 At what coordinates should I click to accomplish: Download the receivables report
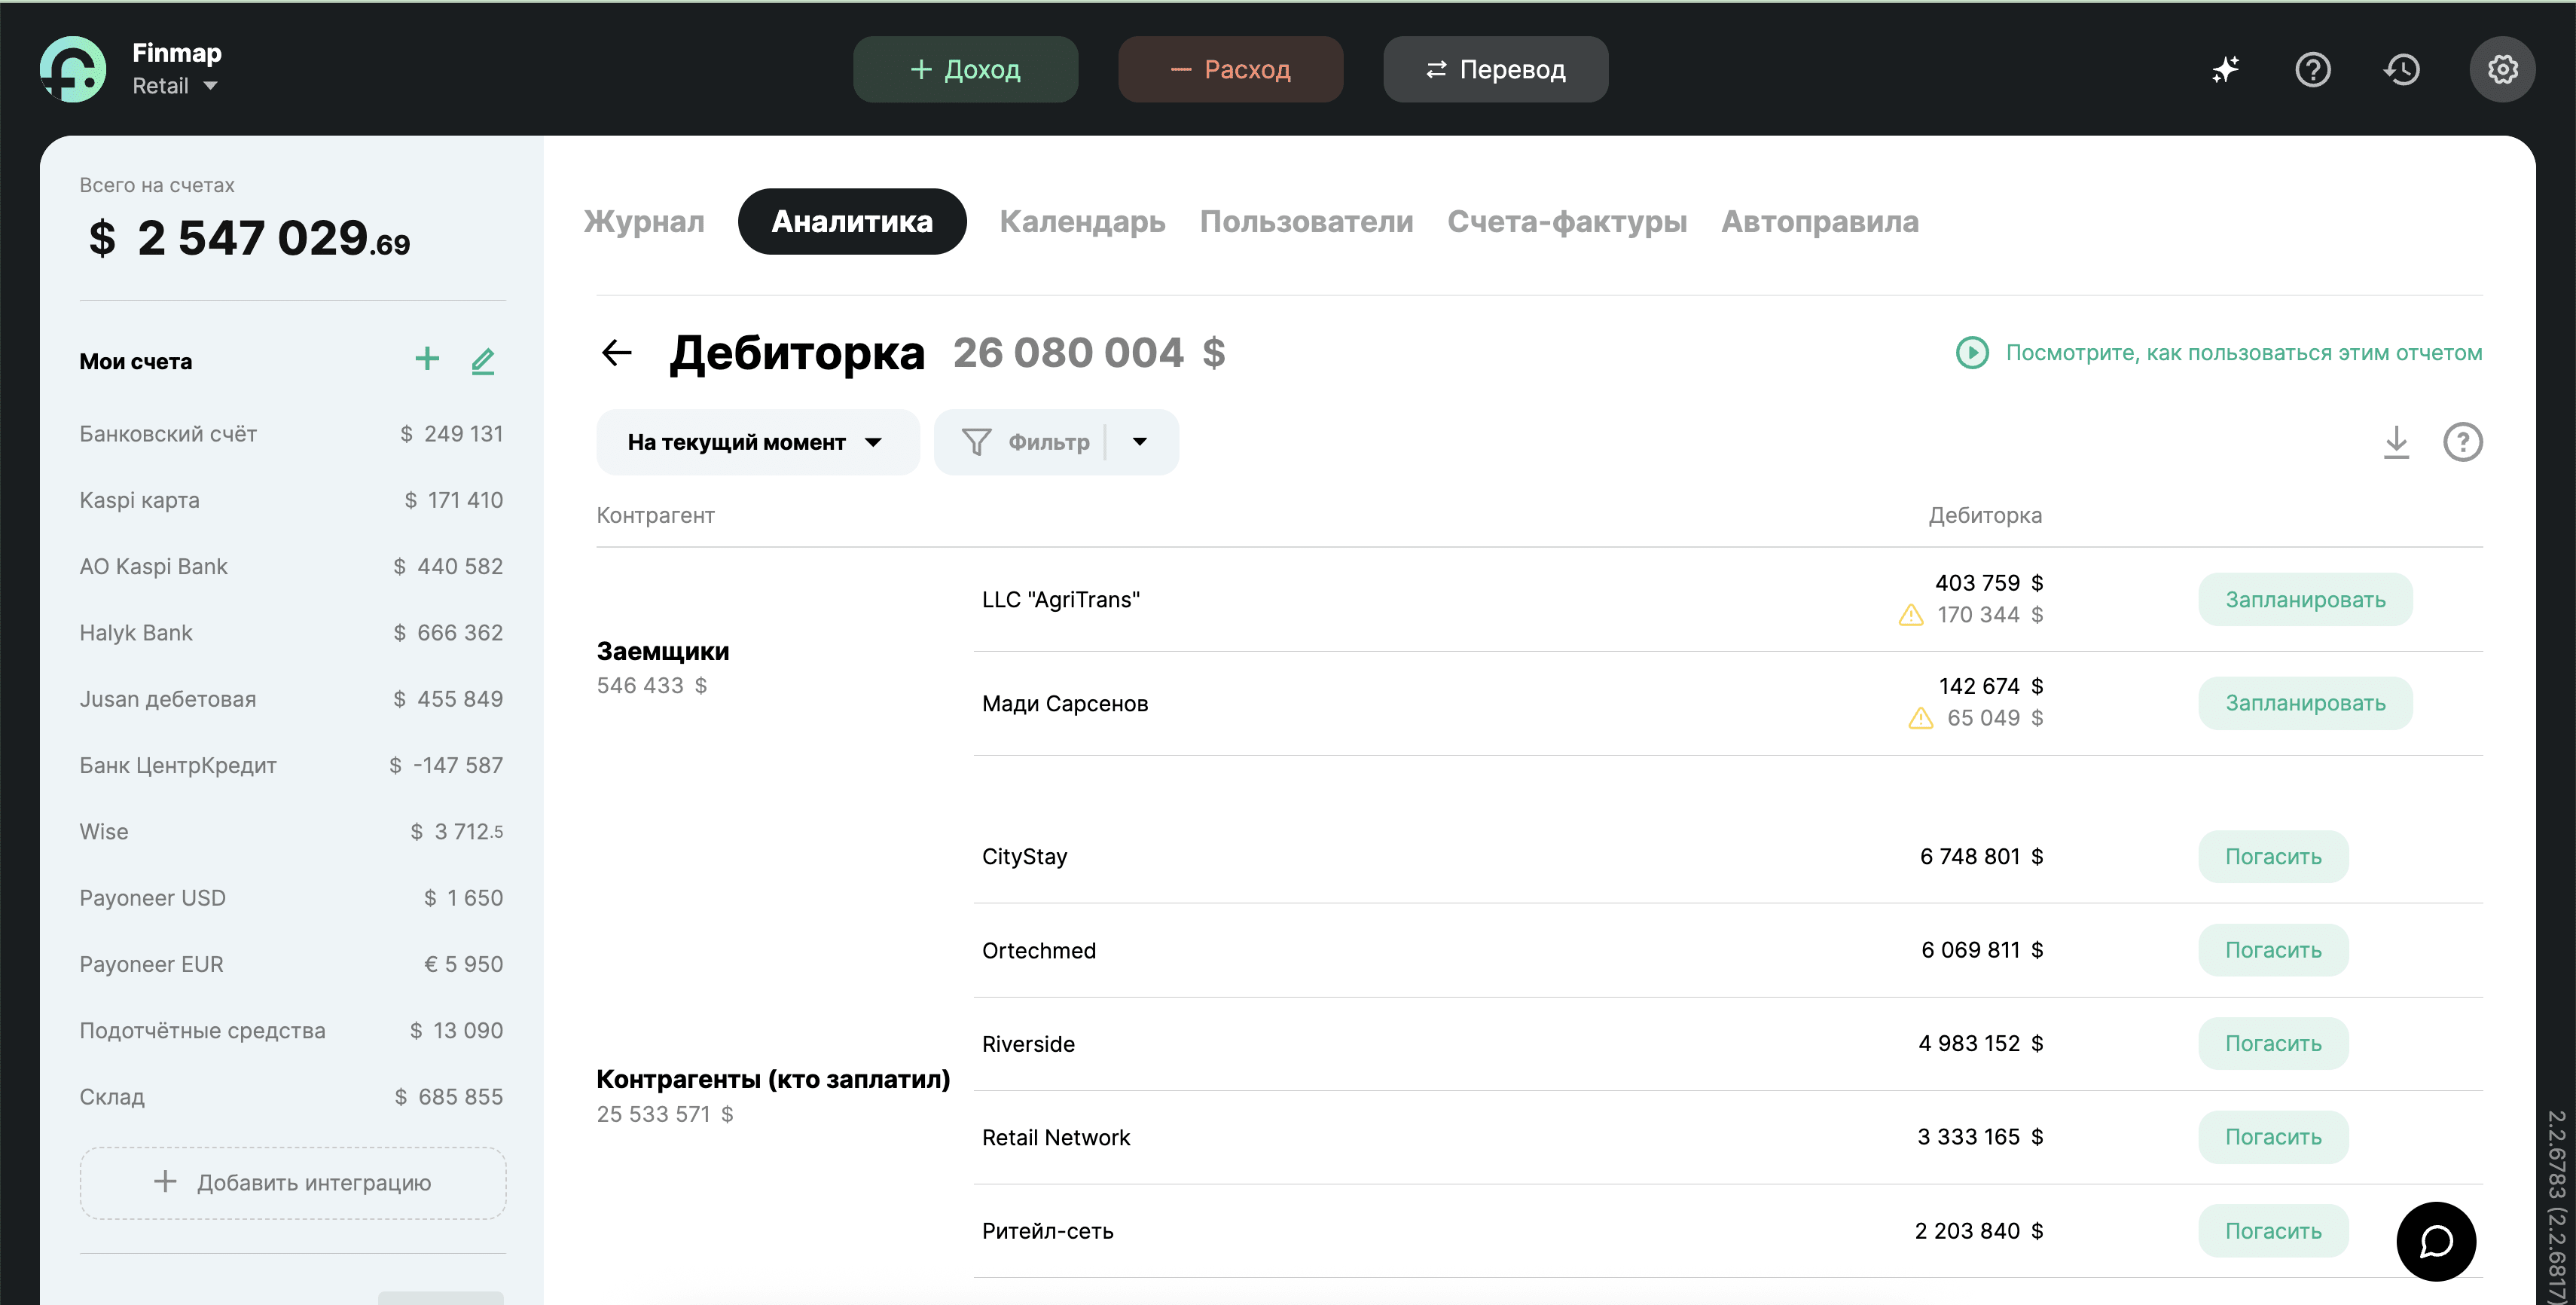coord(2396,441)
